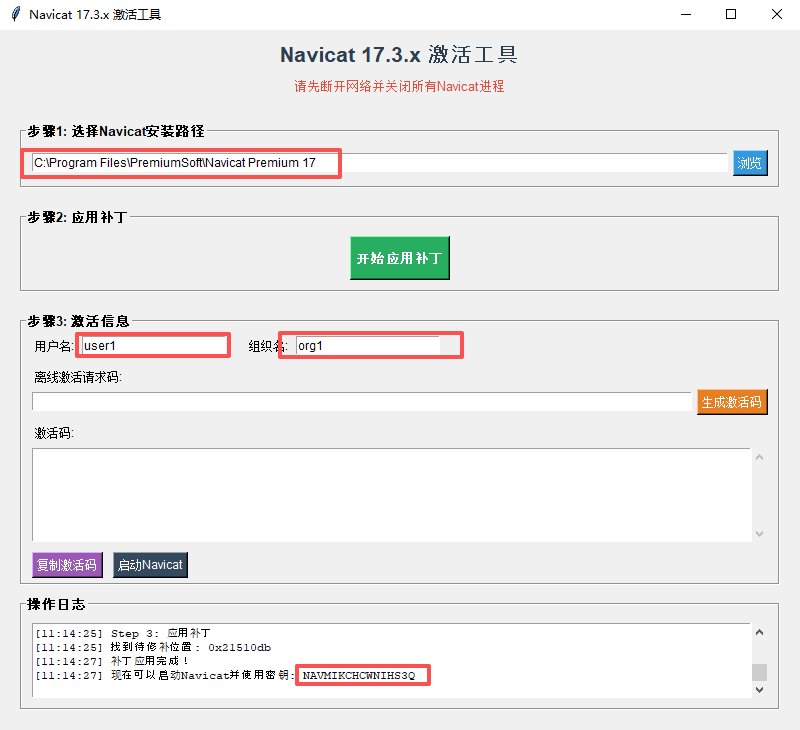Click the heading Navicat 17.3.x 激活工具
The image size is (800, 730).
click(399, 55)
